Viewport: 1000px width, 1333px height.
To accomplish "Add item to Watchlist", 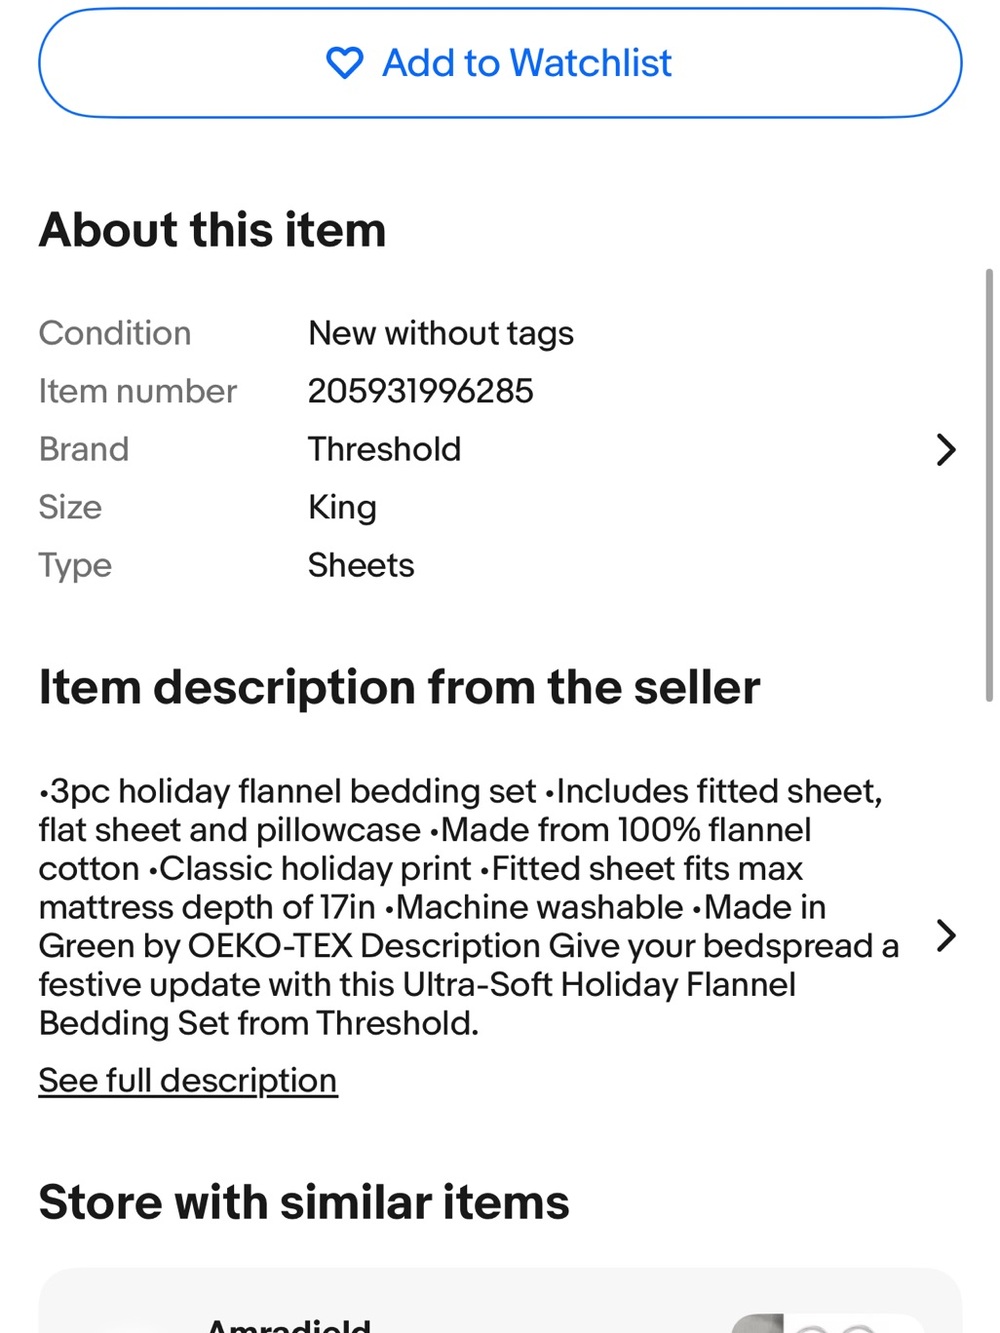I will pyautogui.click(x=500, y=63).
